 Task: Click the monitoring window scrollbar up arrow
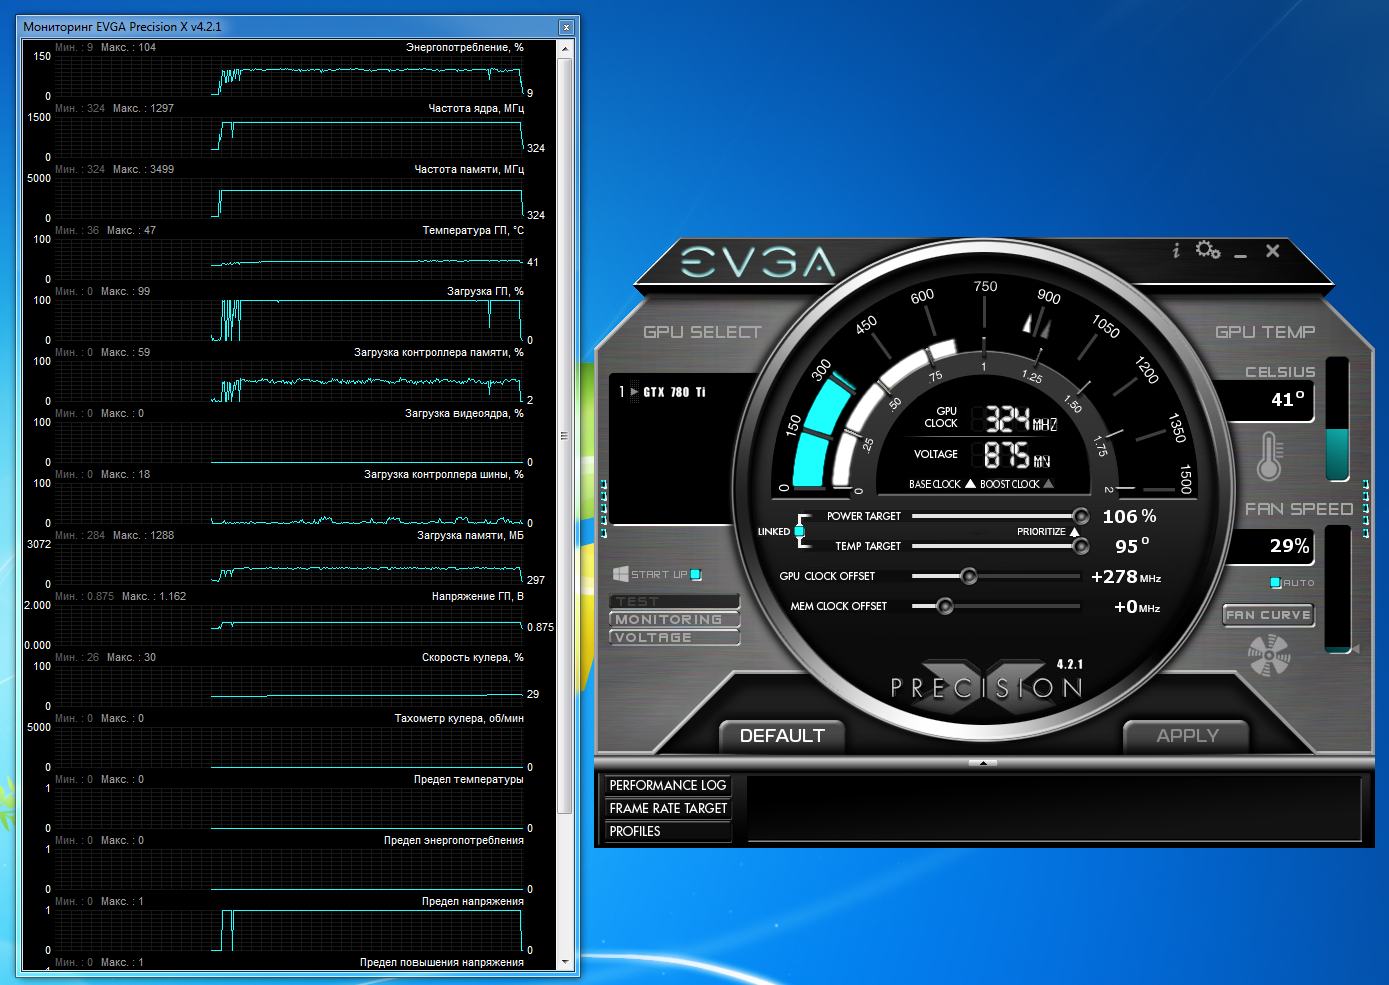[565, 48]
